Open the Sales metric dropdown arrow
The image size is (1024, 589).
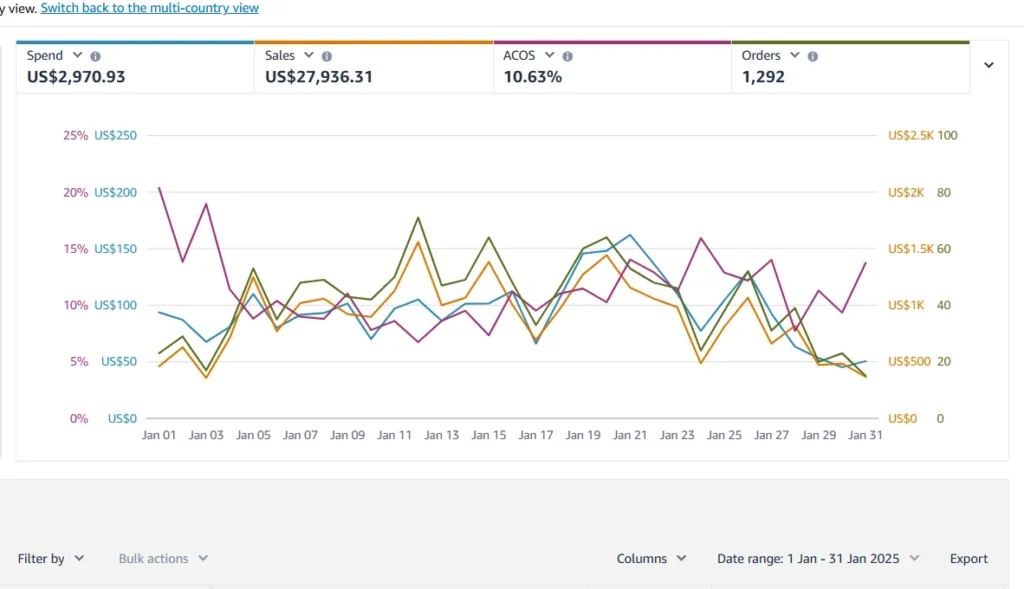pyautogui.click(x=309, y=56)
